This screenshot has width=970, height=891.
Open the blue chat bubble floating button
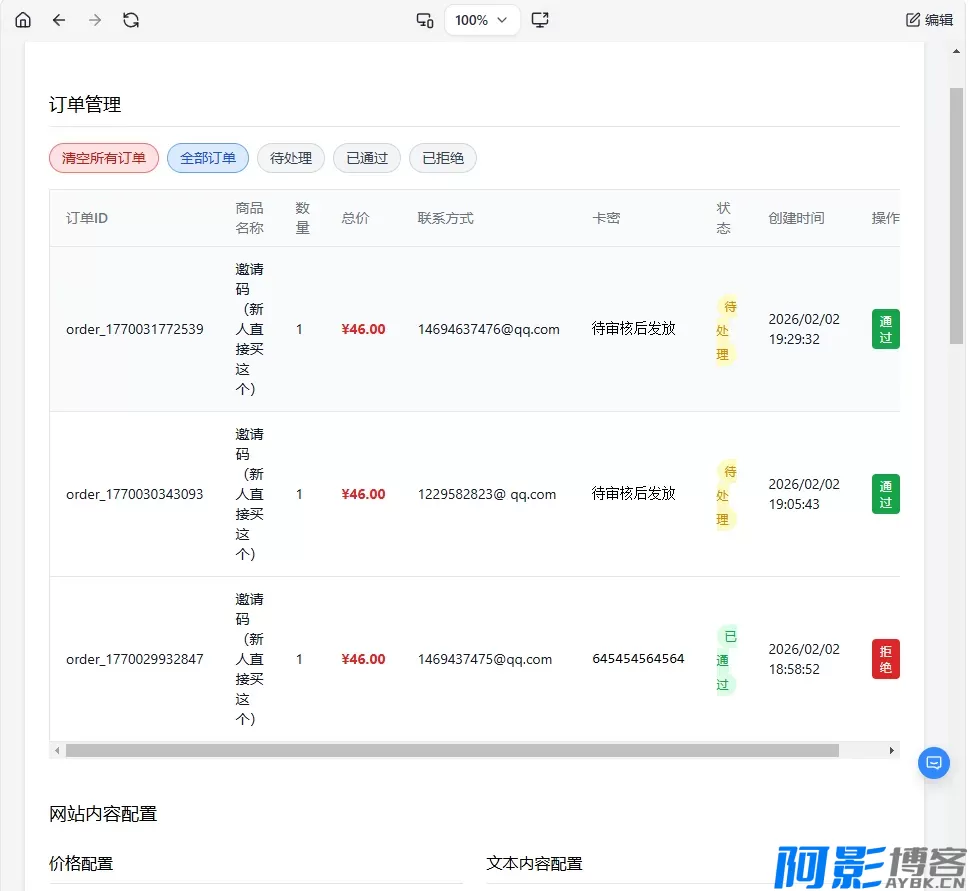click(933, 763)
